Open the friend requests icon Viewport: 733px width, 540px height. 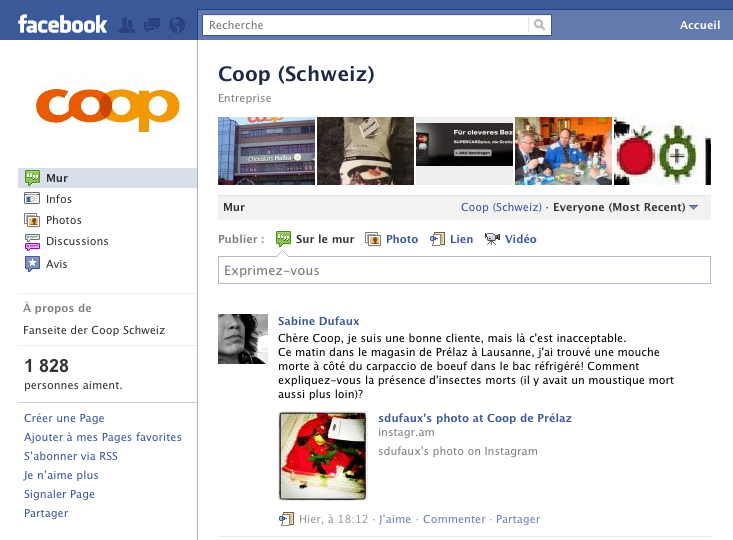127,25
